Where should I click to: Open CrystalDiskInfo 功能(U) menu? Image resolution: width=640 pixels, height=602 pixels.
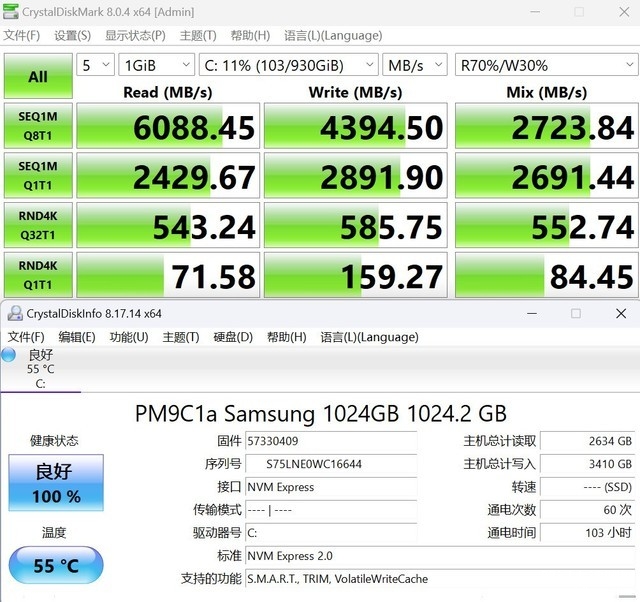tap(129, 337)
